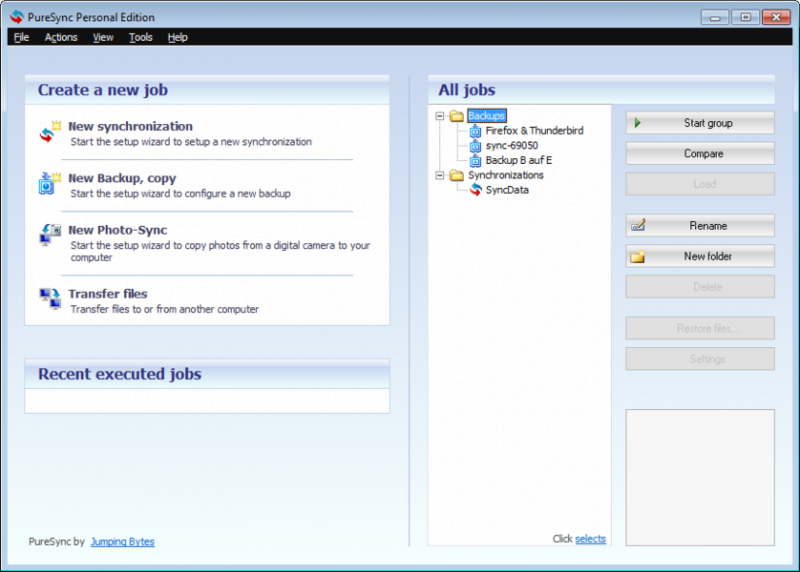Viewport: 800px width, 572px height.
Task: Click the Load button
Action: 700,184
